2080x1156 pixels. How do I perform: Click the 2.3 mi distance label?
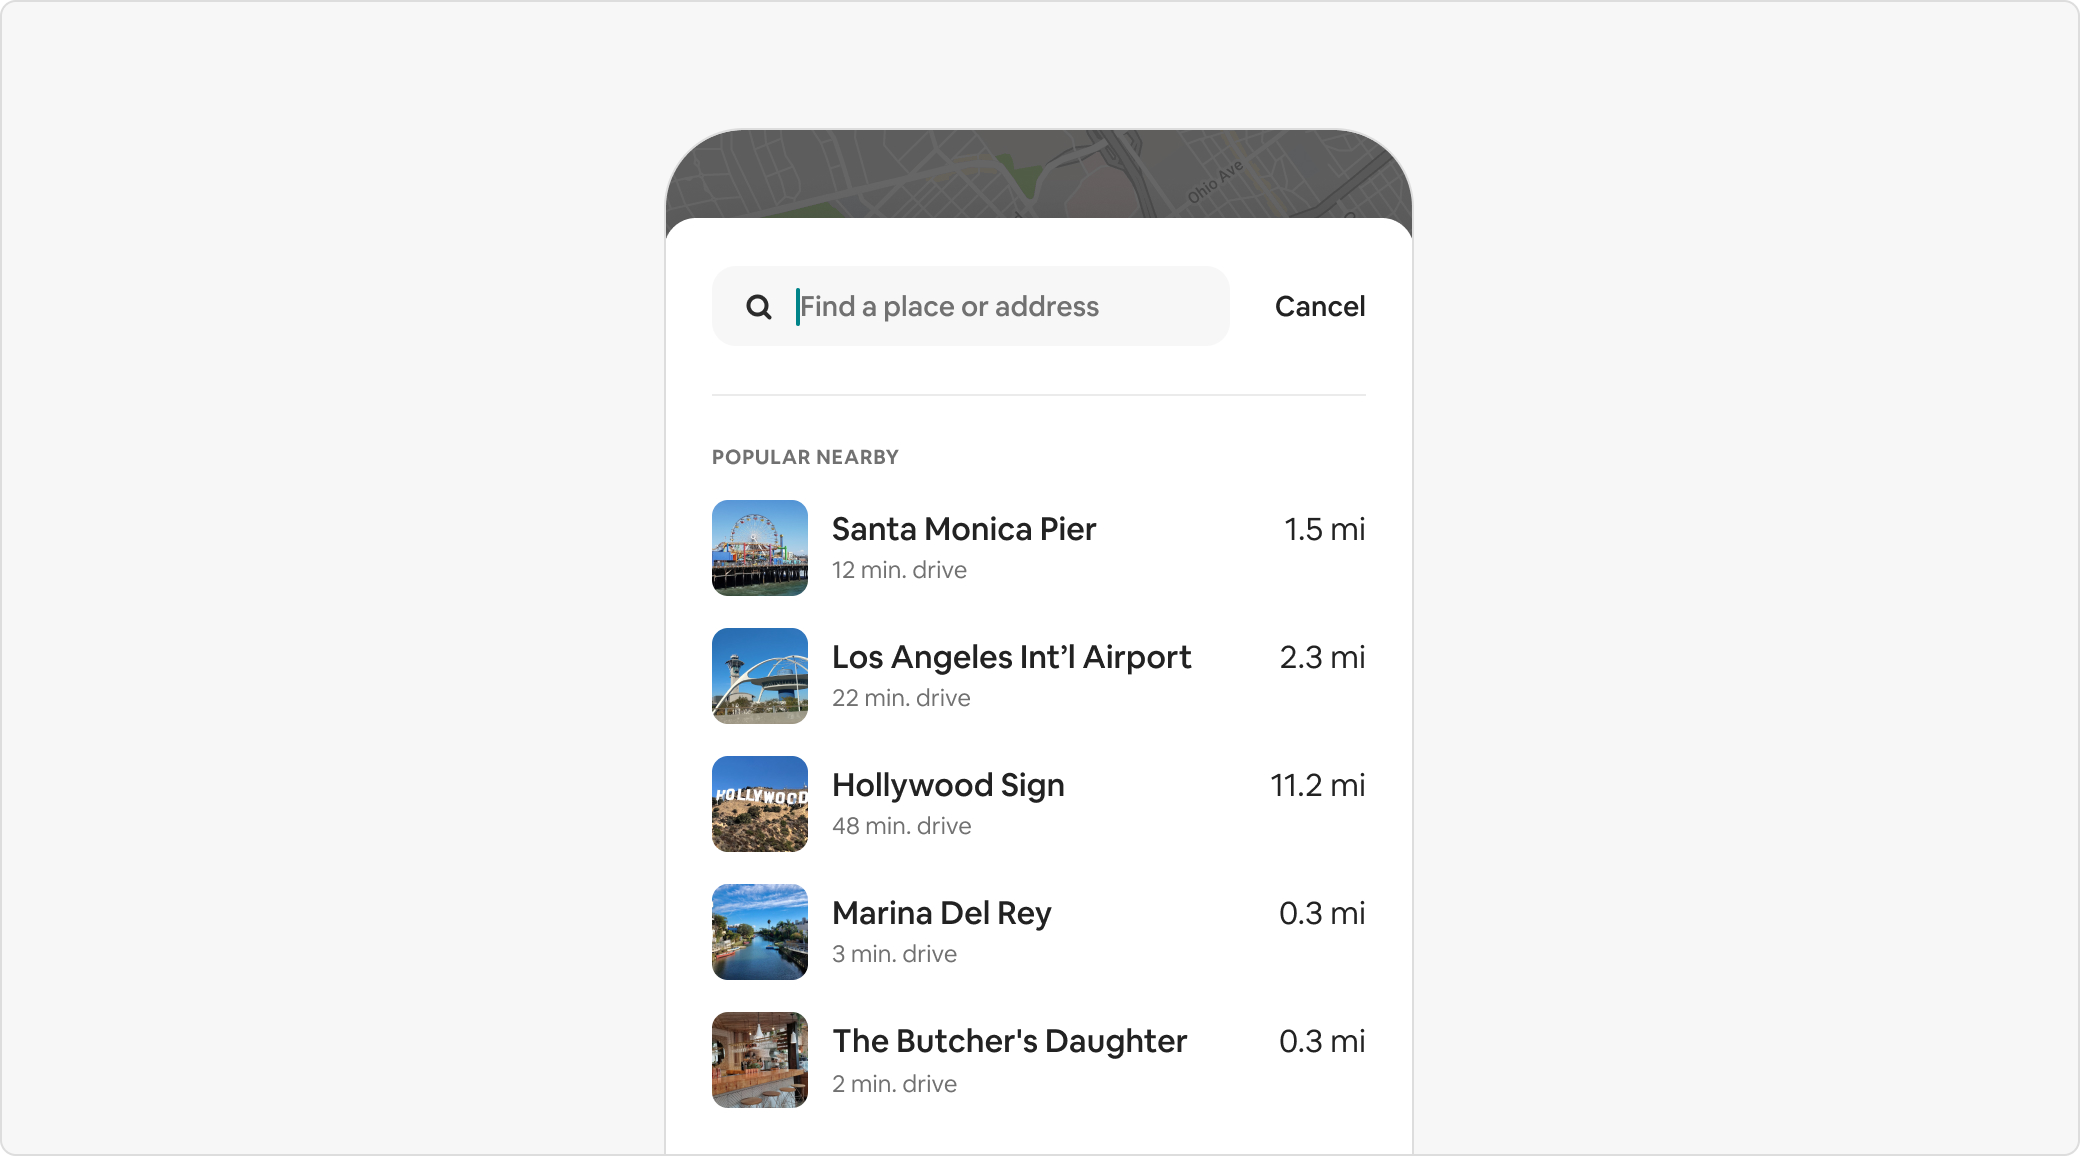[1322, 657]
